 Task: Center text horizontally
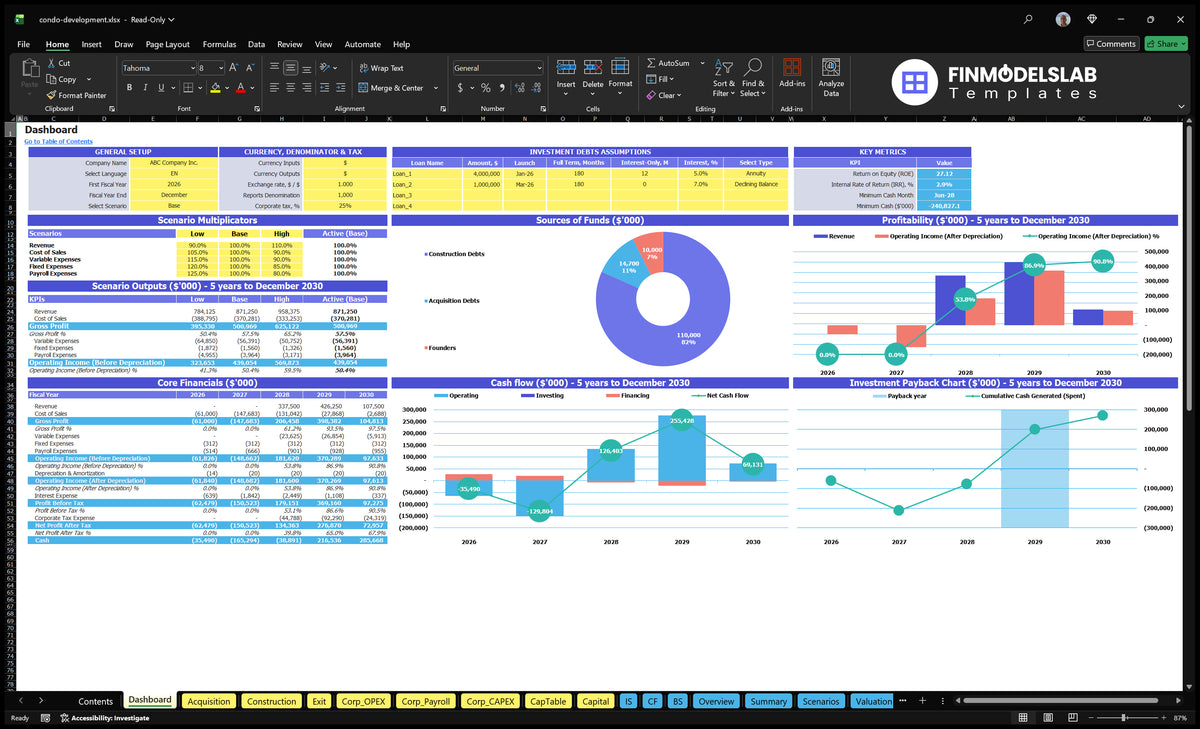[290, 88]
